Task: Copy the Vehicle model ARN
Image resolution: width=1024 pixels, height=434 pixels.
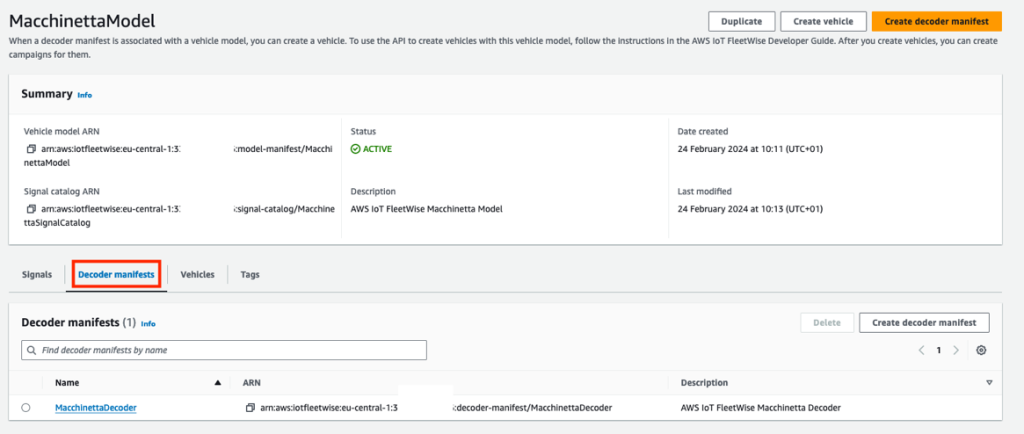Action: (32, 150)
